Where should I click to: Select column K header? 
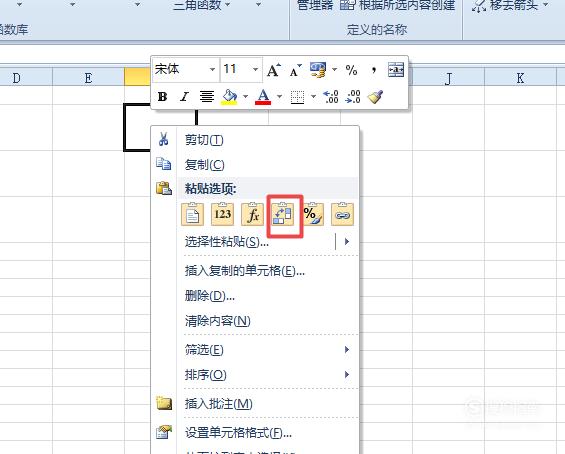click(x=520, y=78)
